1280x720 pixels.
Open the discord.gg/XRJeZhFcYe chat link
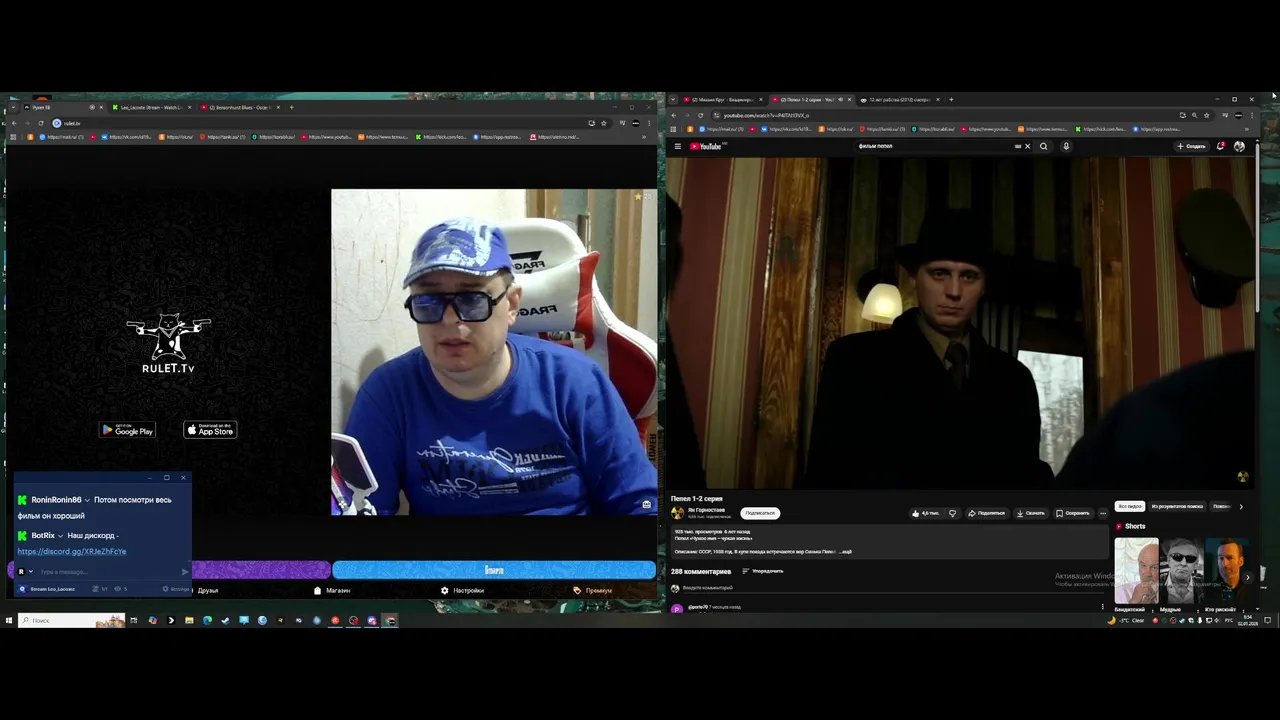coord(72,551)
